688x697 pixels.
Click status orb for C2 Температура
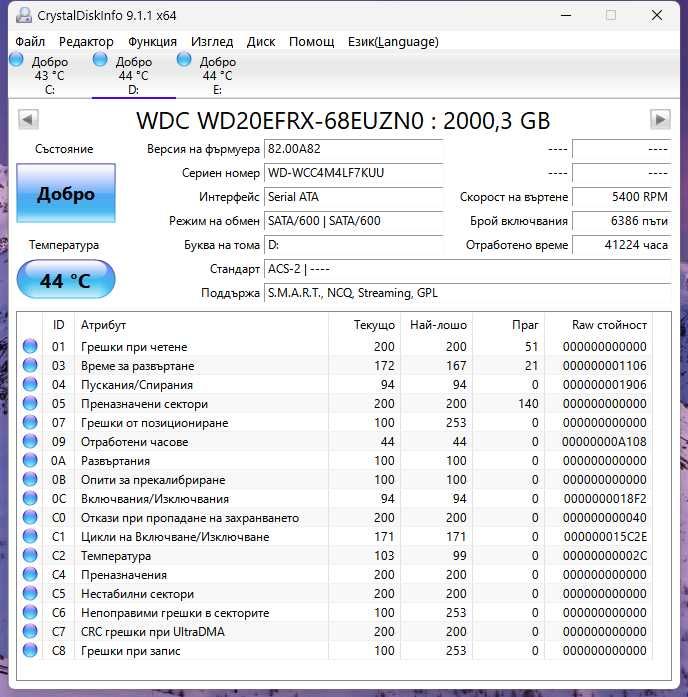pyautogui.click(x=30, y=555)
